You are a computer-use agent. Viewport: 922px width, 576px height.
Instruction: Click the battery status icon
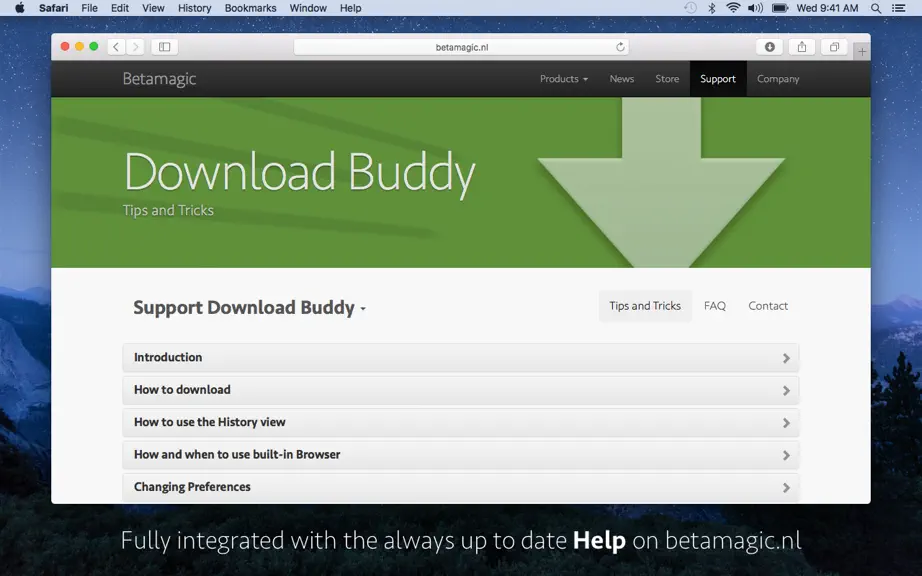[x=780, y=8]
